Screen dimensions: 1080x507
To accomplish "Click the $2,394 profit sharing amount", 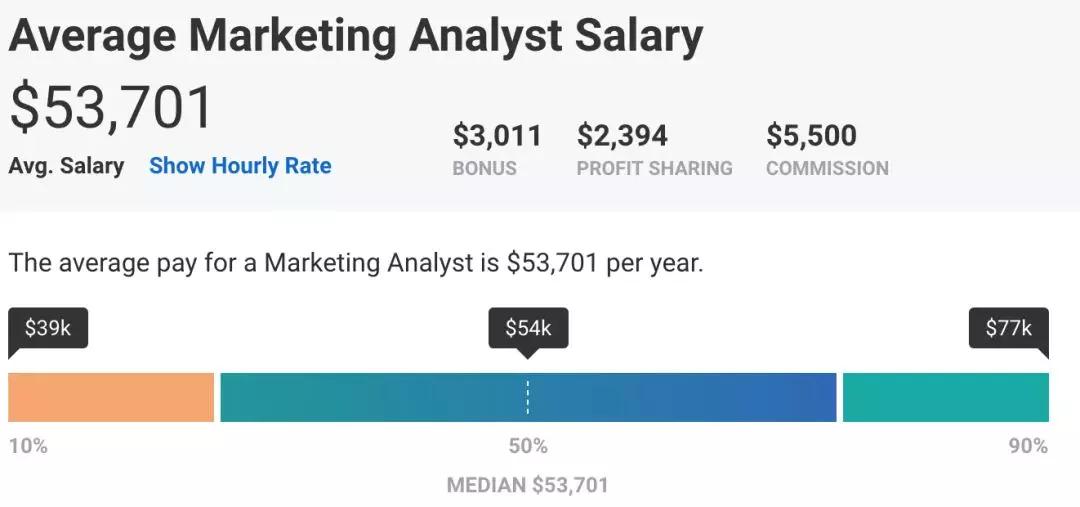I will pyautogui.click(x=622, y=135).
